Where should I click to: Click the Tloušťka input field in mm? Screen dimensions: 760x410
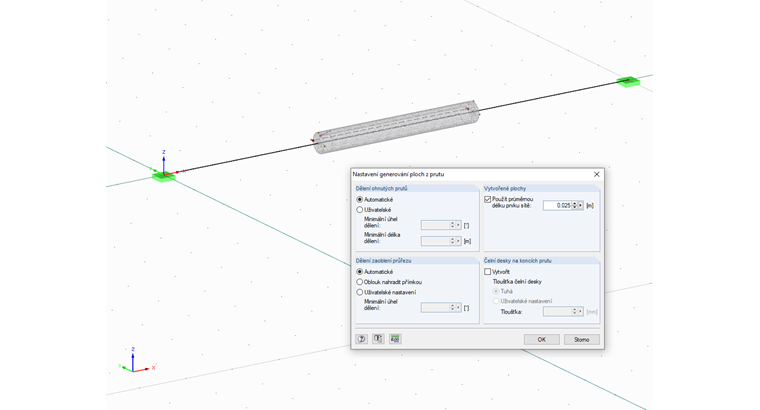tap(557, 312)
